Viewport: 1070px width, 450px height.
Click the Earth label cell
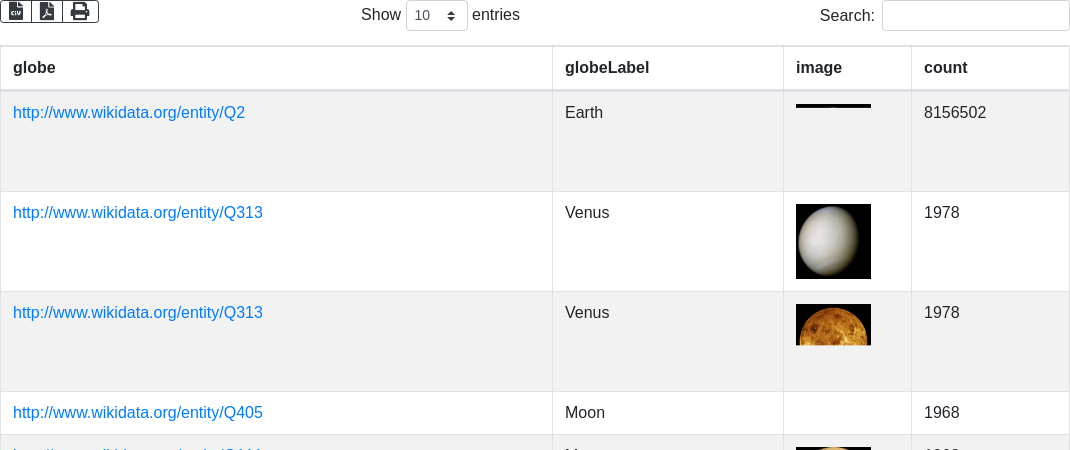click(x=584, y=113)
